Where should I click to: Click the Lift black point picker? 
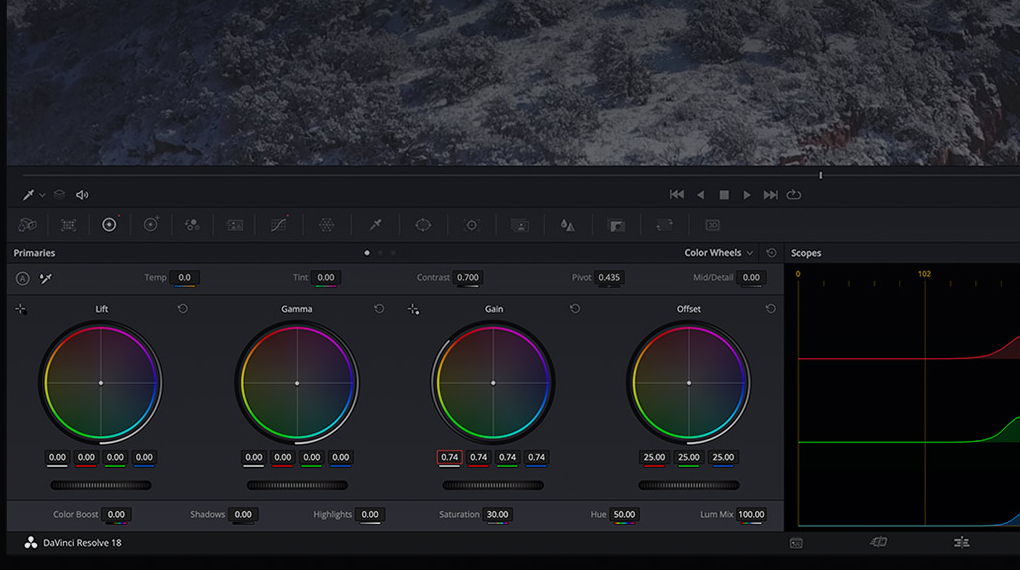pos(21,310)
